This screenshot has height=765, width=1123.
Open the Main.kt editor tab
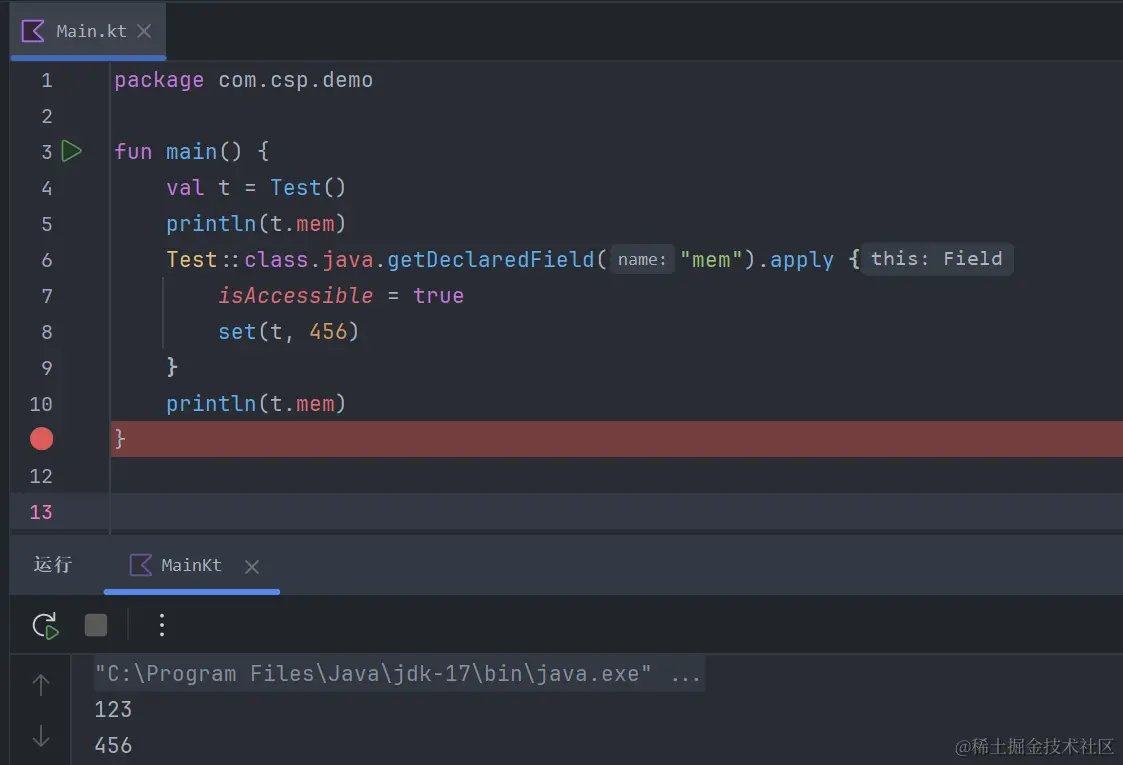pyautogui.click(x=88, y=31)
